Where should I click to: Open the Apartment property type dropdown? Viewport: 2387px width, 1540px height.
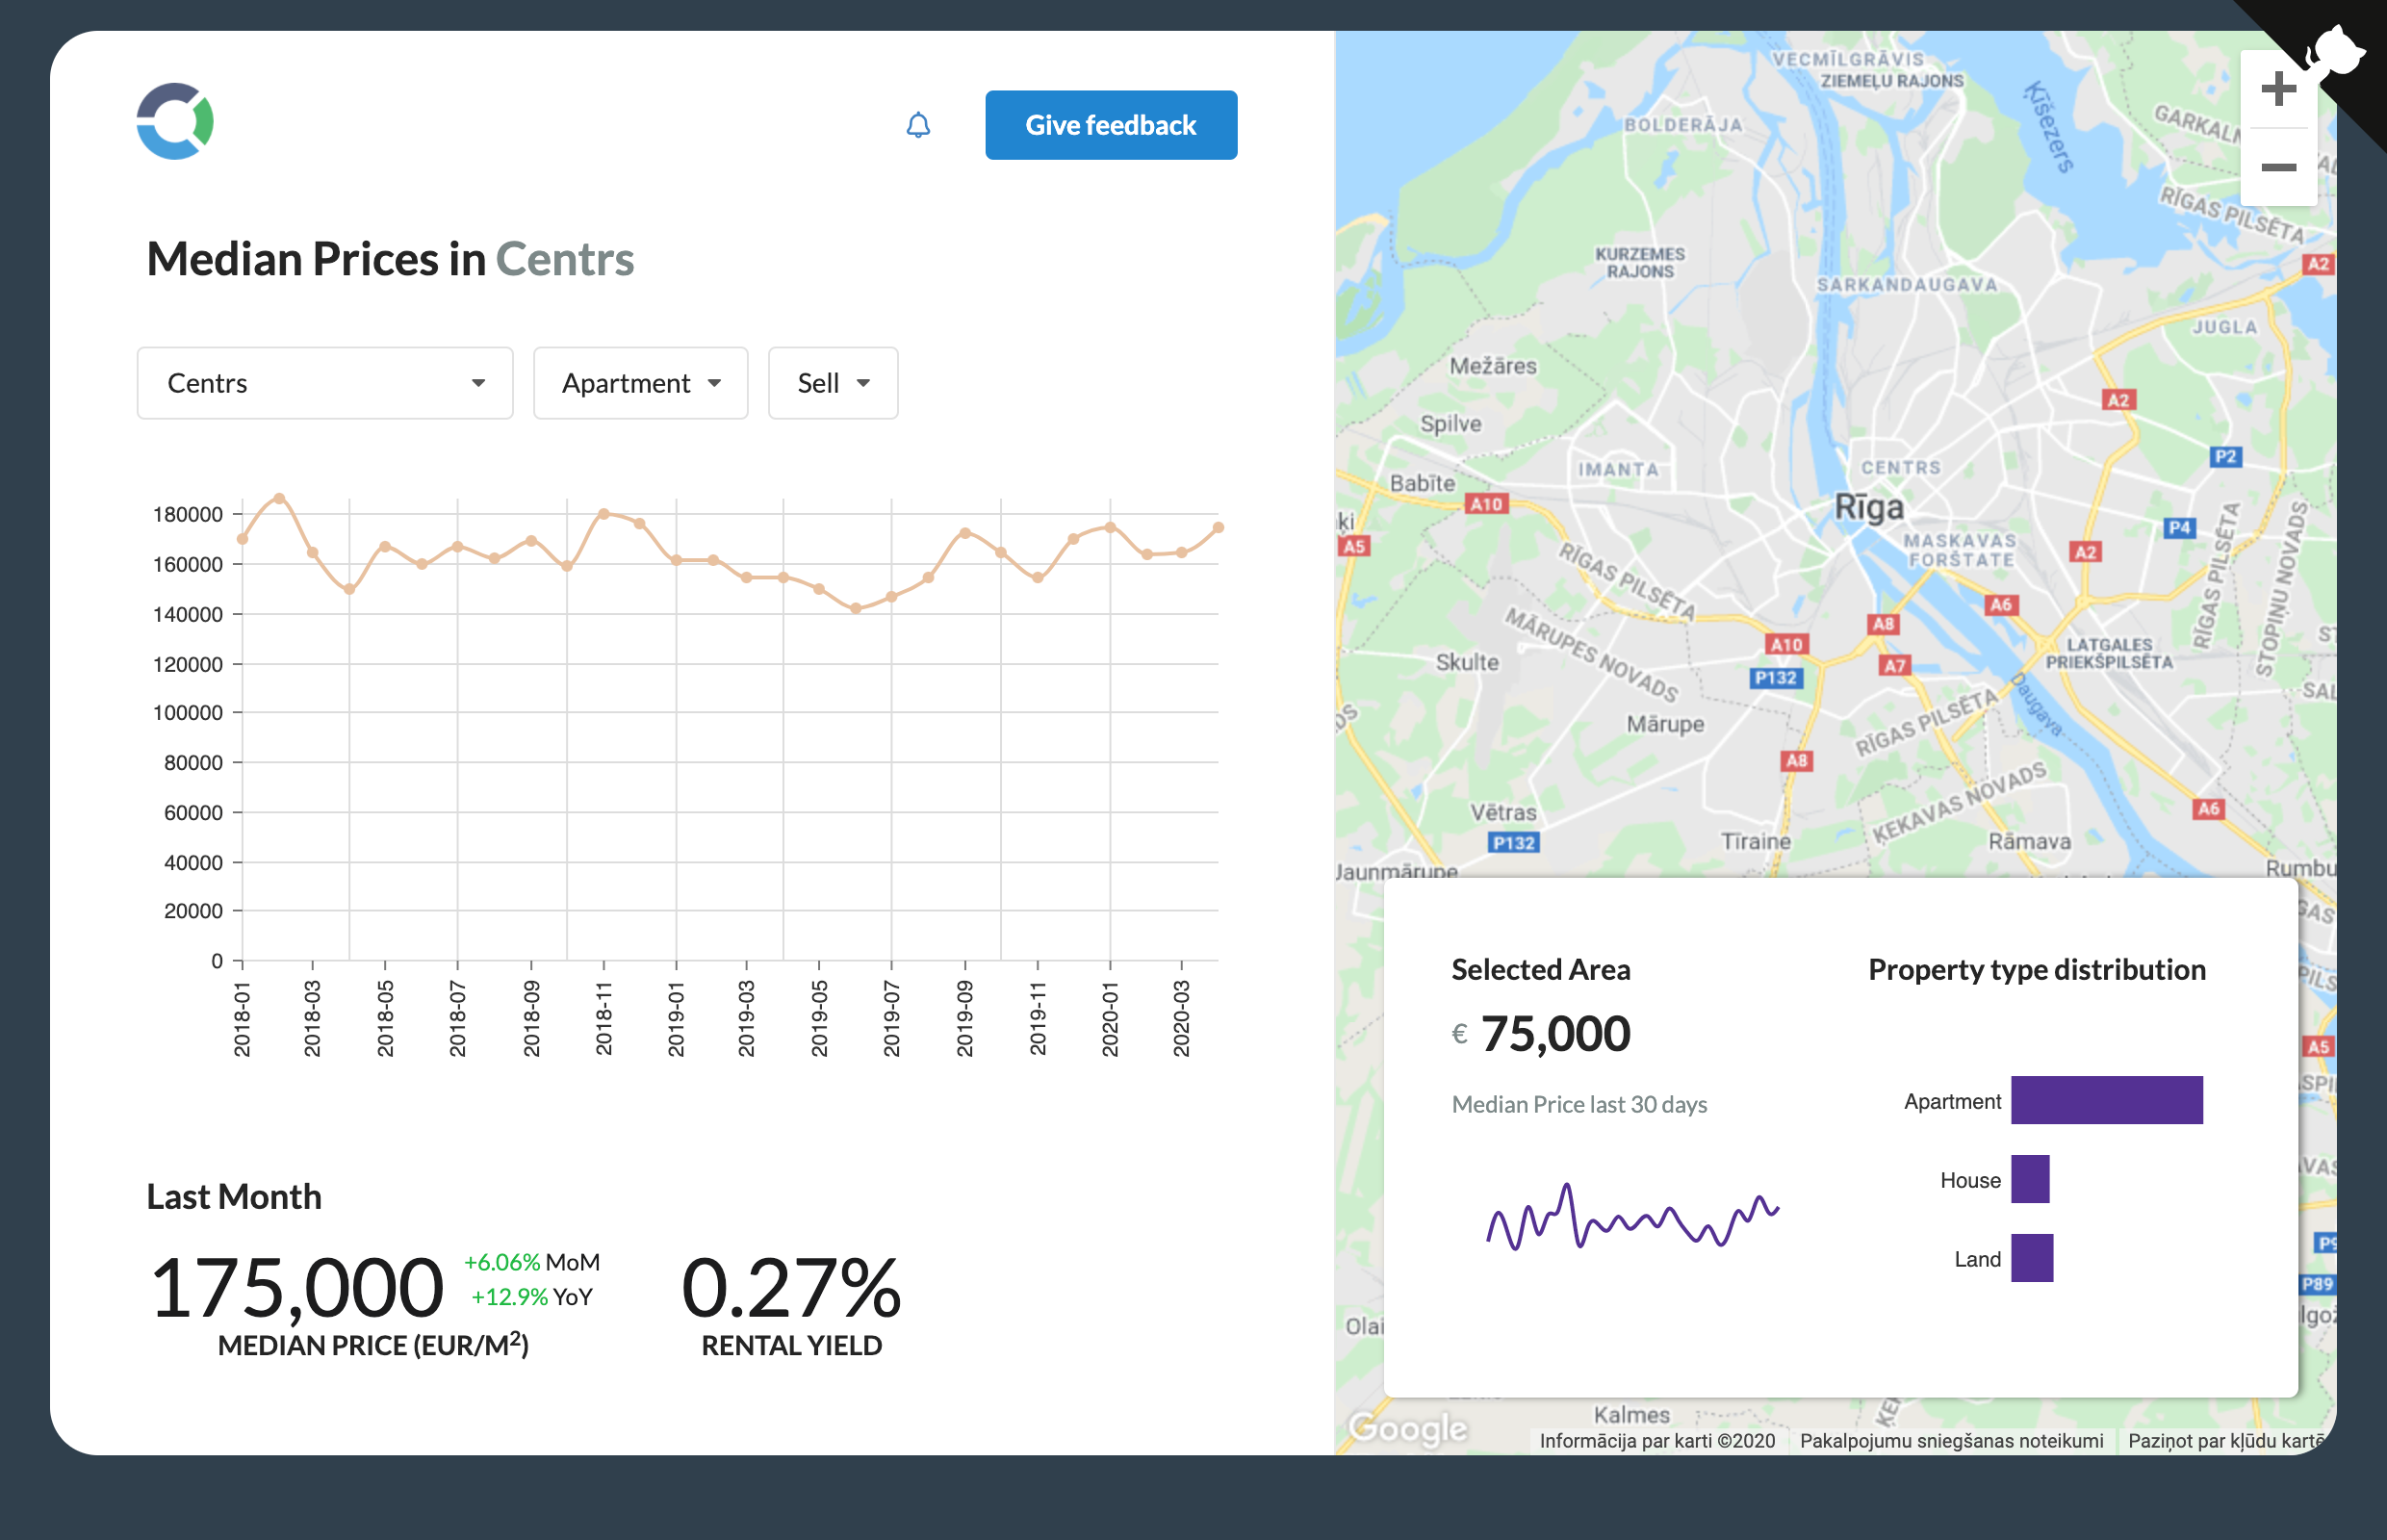[641, 383]
